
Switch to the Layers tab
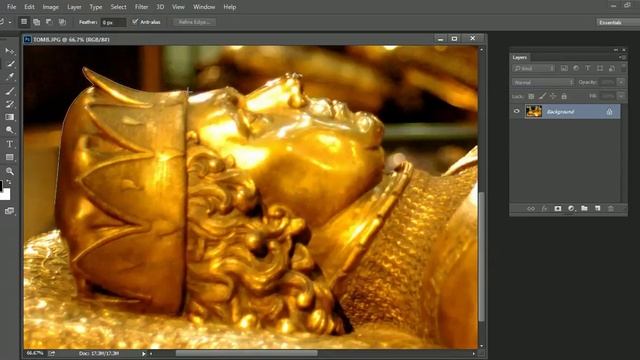520,58
